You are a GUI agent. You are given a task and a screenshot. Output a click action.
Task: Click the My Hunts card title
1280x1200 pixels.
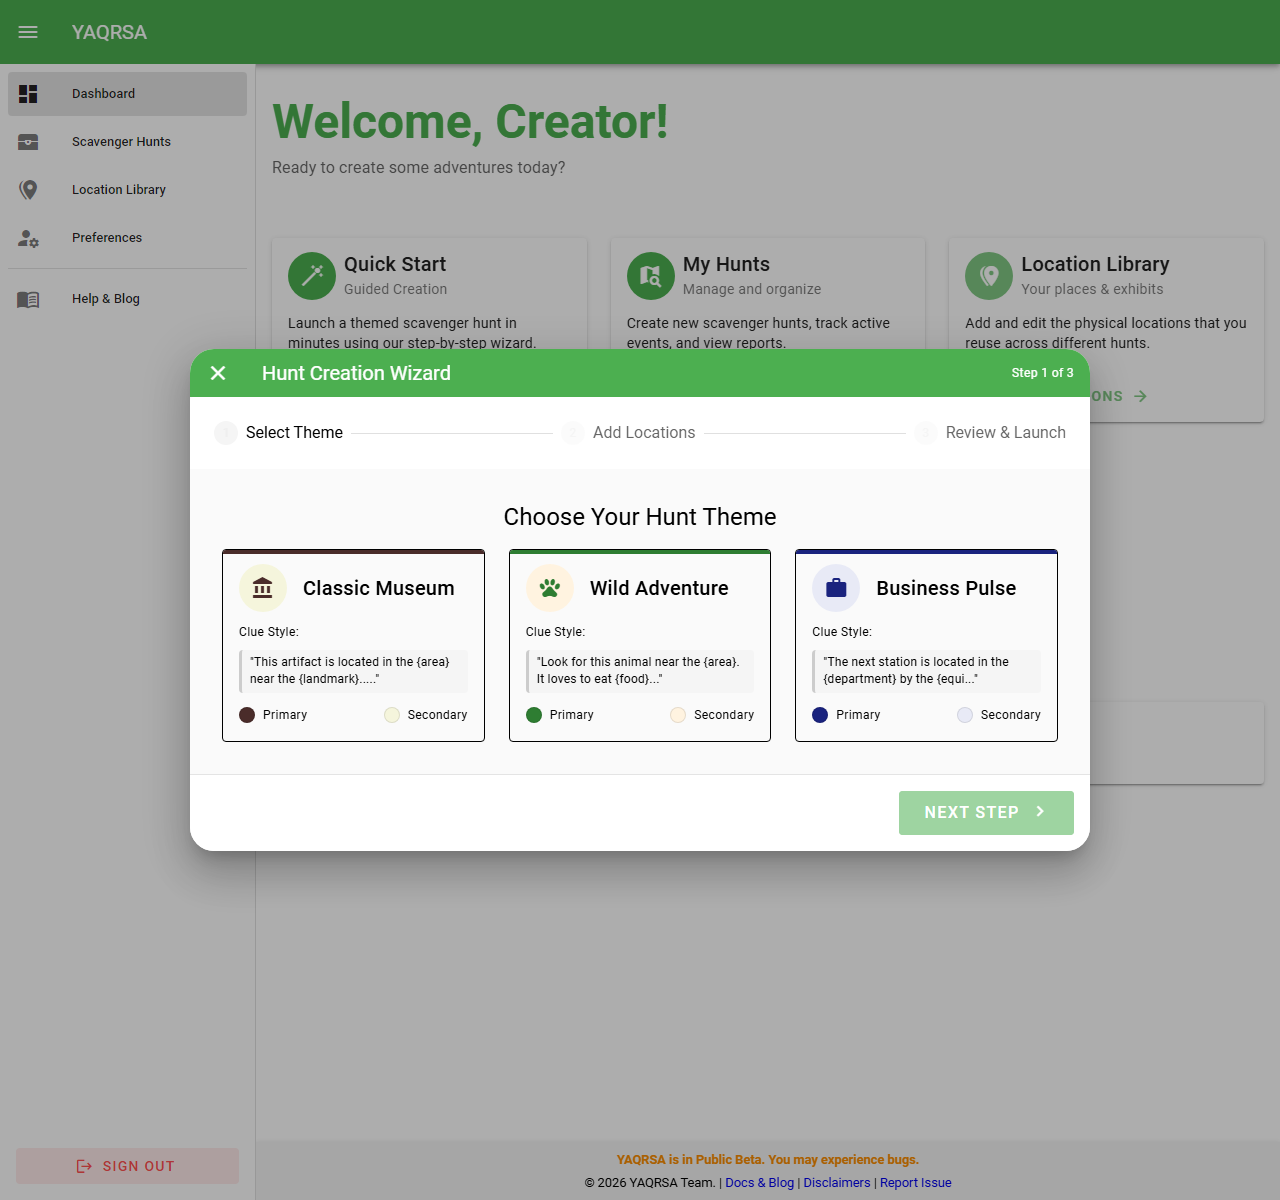point(726,264)
